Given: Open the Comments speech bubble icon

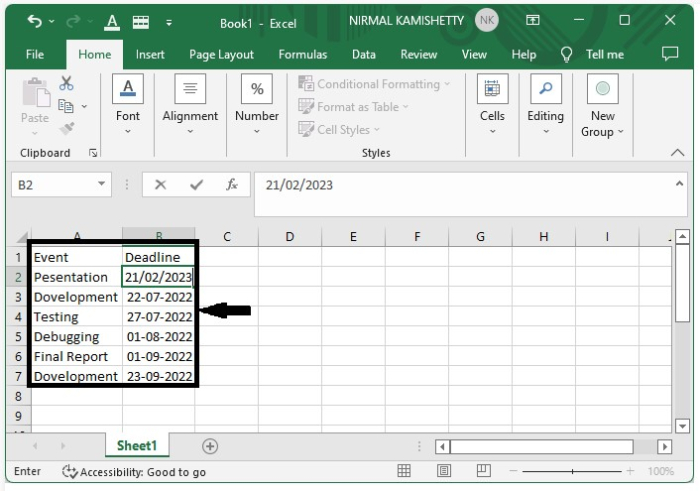Looking at the screenshot, I should click(670, 54).
